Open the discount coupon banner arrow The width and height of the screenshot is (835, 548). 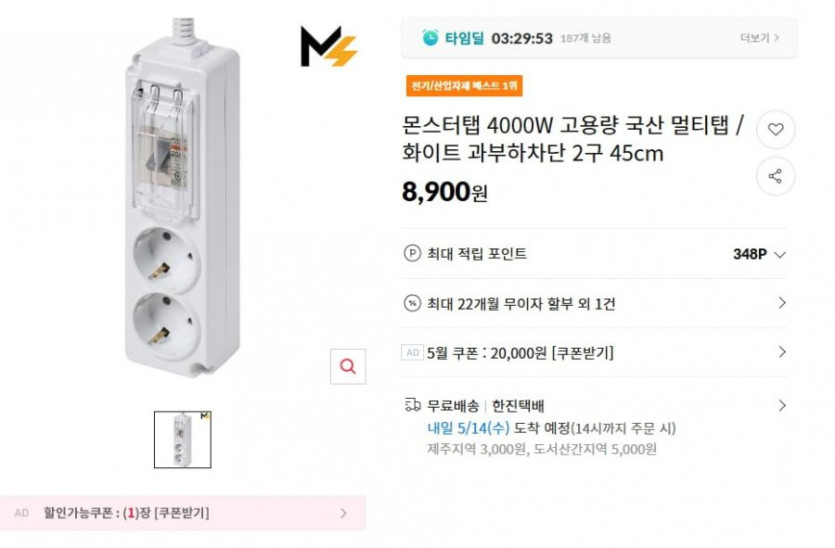(x=343, y=513)
